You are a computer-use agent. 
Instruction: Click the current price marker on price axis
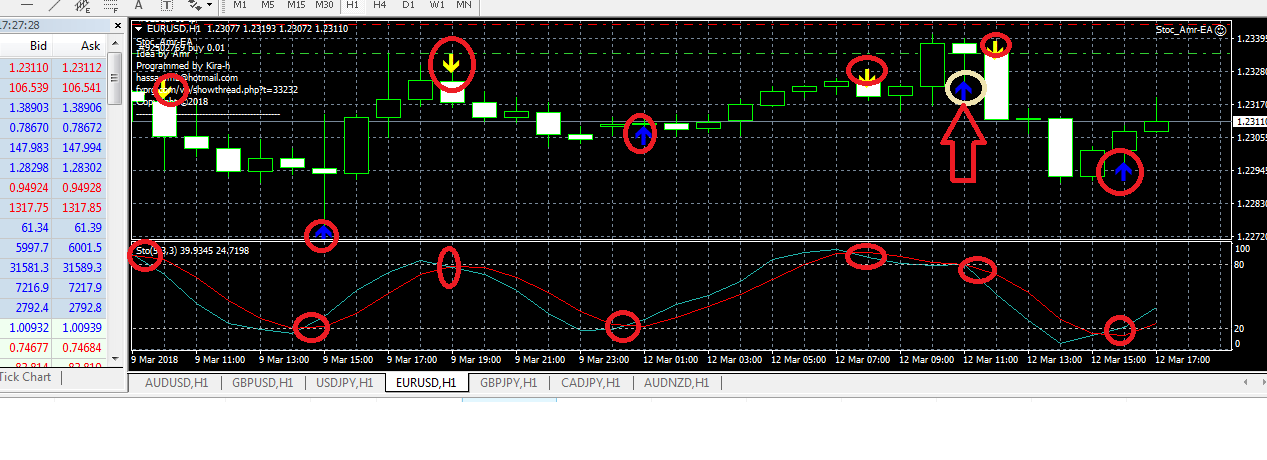(x=1248, y=121)
